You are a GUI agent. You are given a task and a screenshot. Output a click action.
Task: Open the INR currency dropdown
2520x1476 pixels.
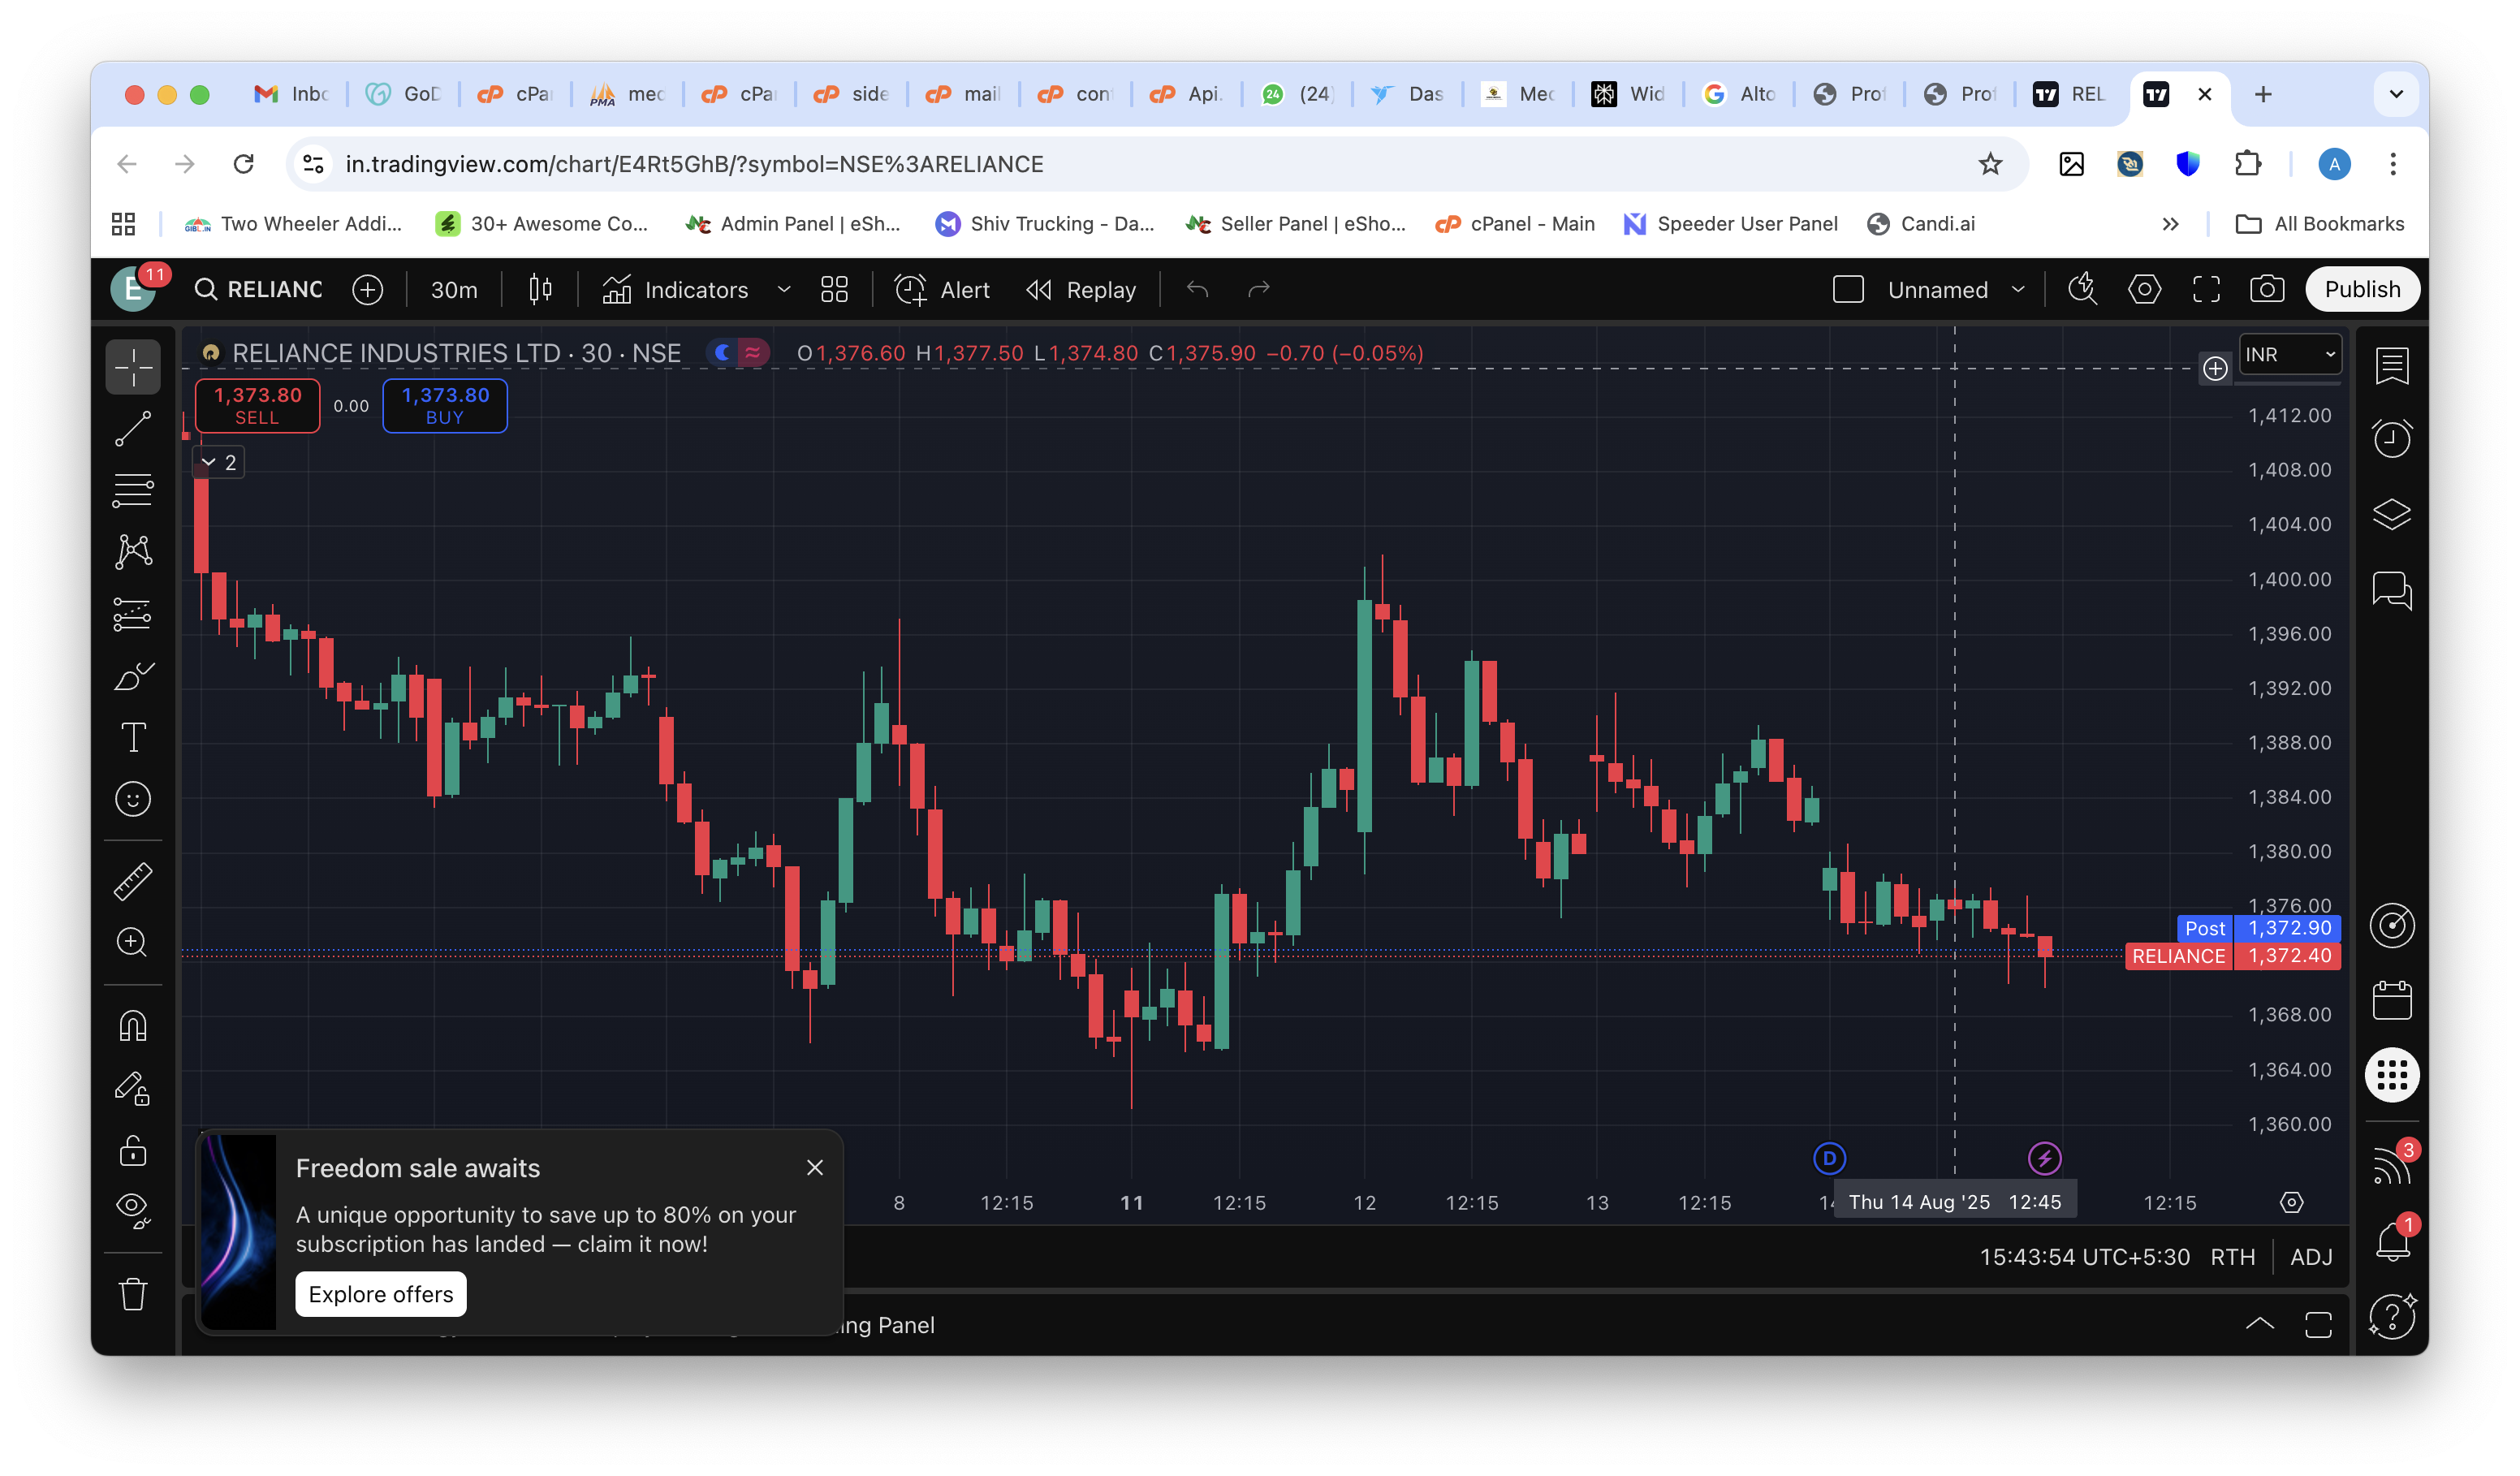[x=2289, y=354]
